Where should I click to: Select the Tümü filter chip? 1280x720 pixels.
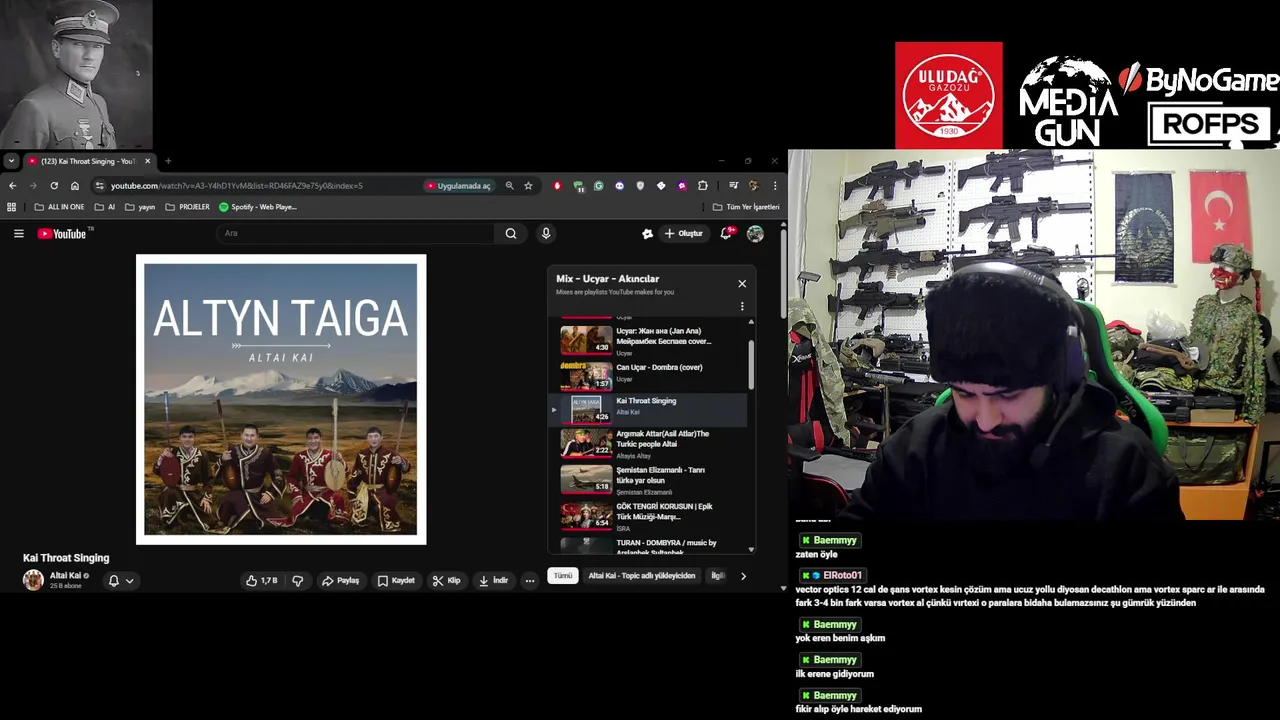pos(563,576)
